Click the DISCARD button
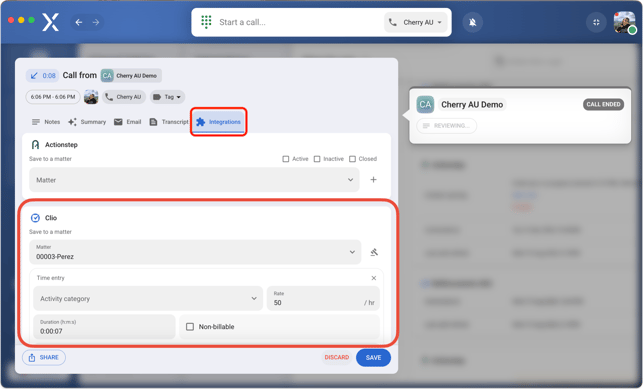This screenshot has width=644, height=389. pyautogui.click(x=337, y=358)
